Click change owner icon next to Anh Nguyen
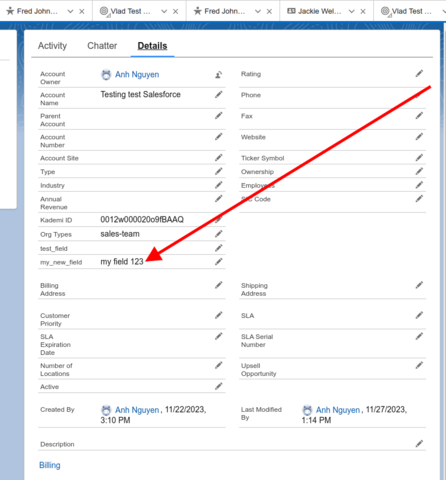This screenshot has height=480, width=446. tap(218, 75)
